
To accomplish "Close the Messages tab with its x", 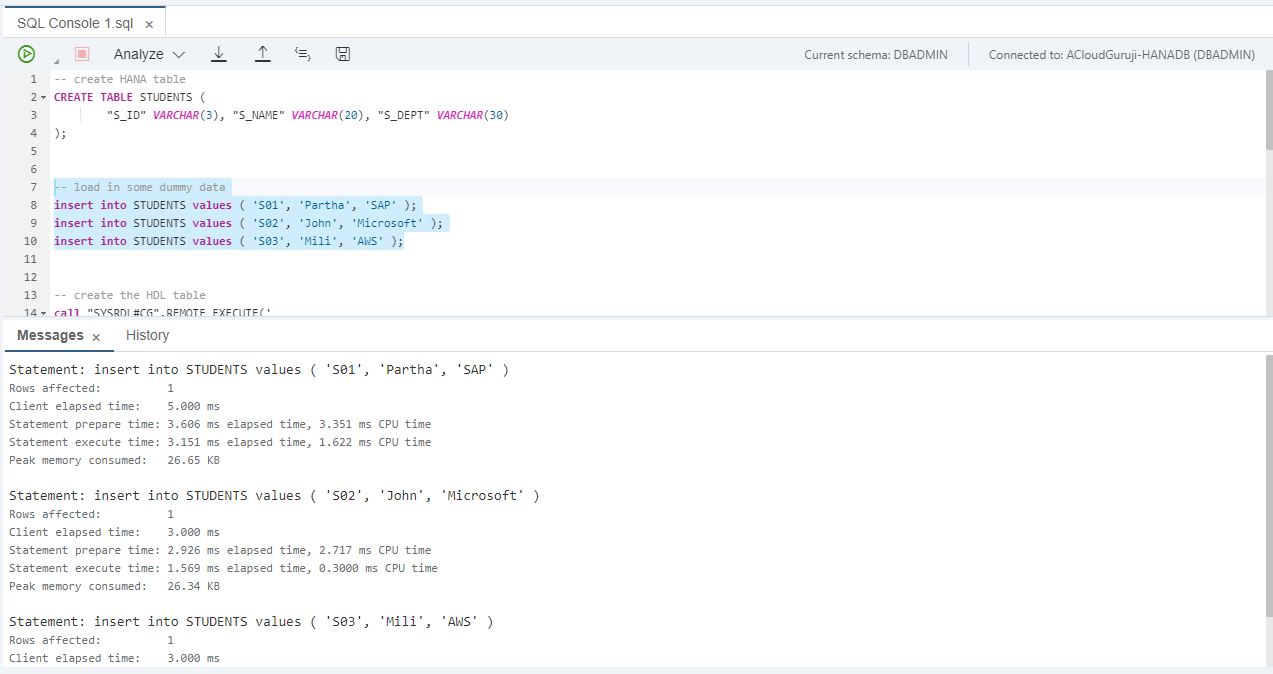I will click(x=96, y=338).
